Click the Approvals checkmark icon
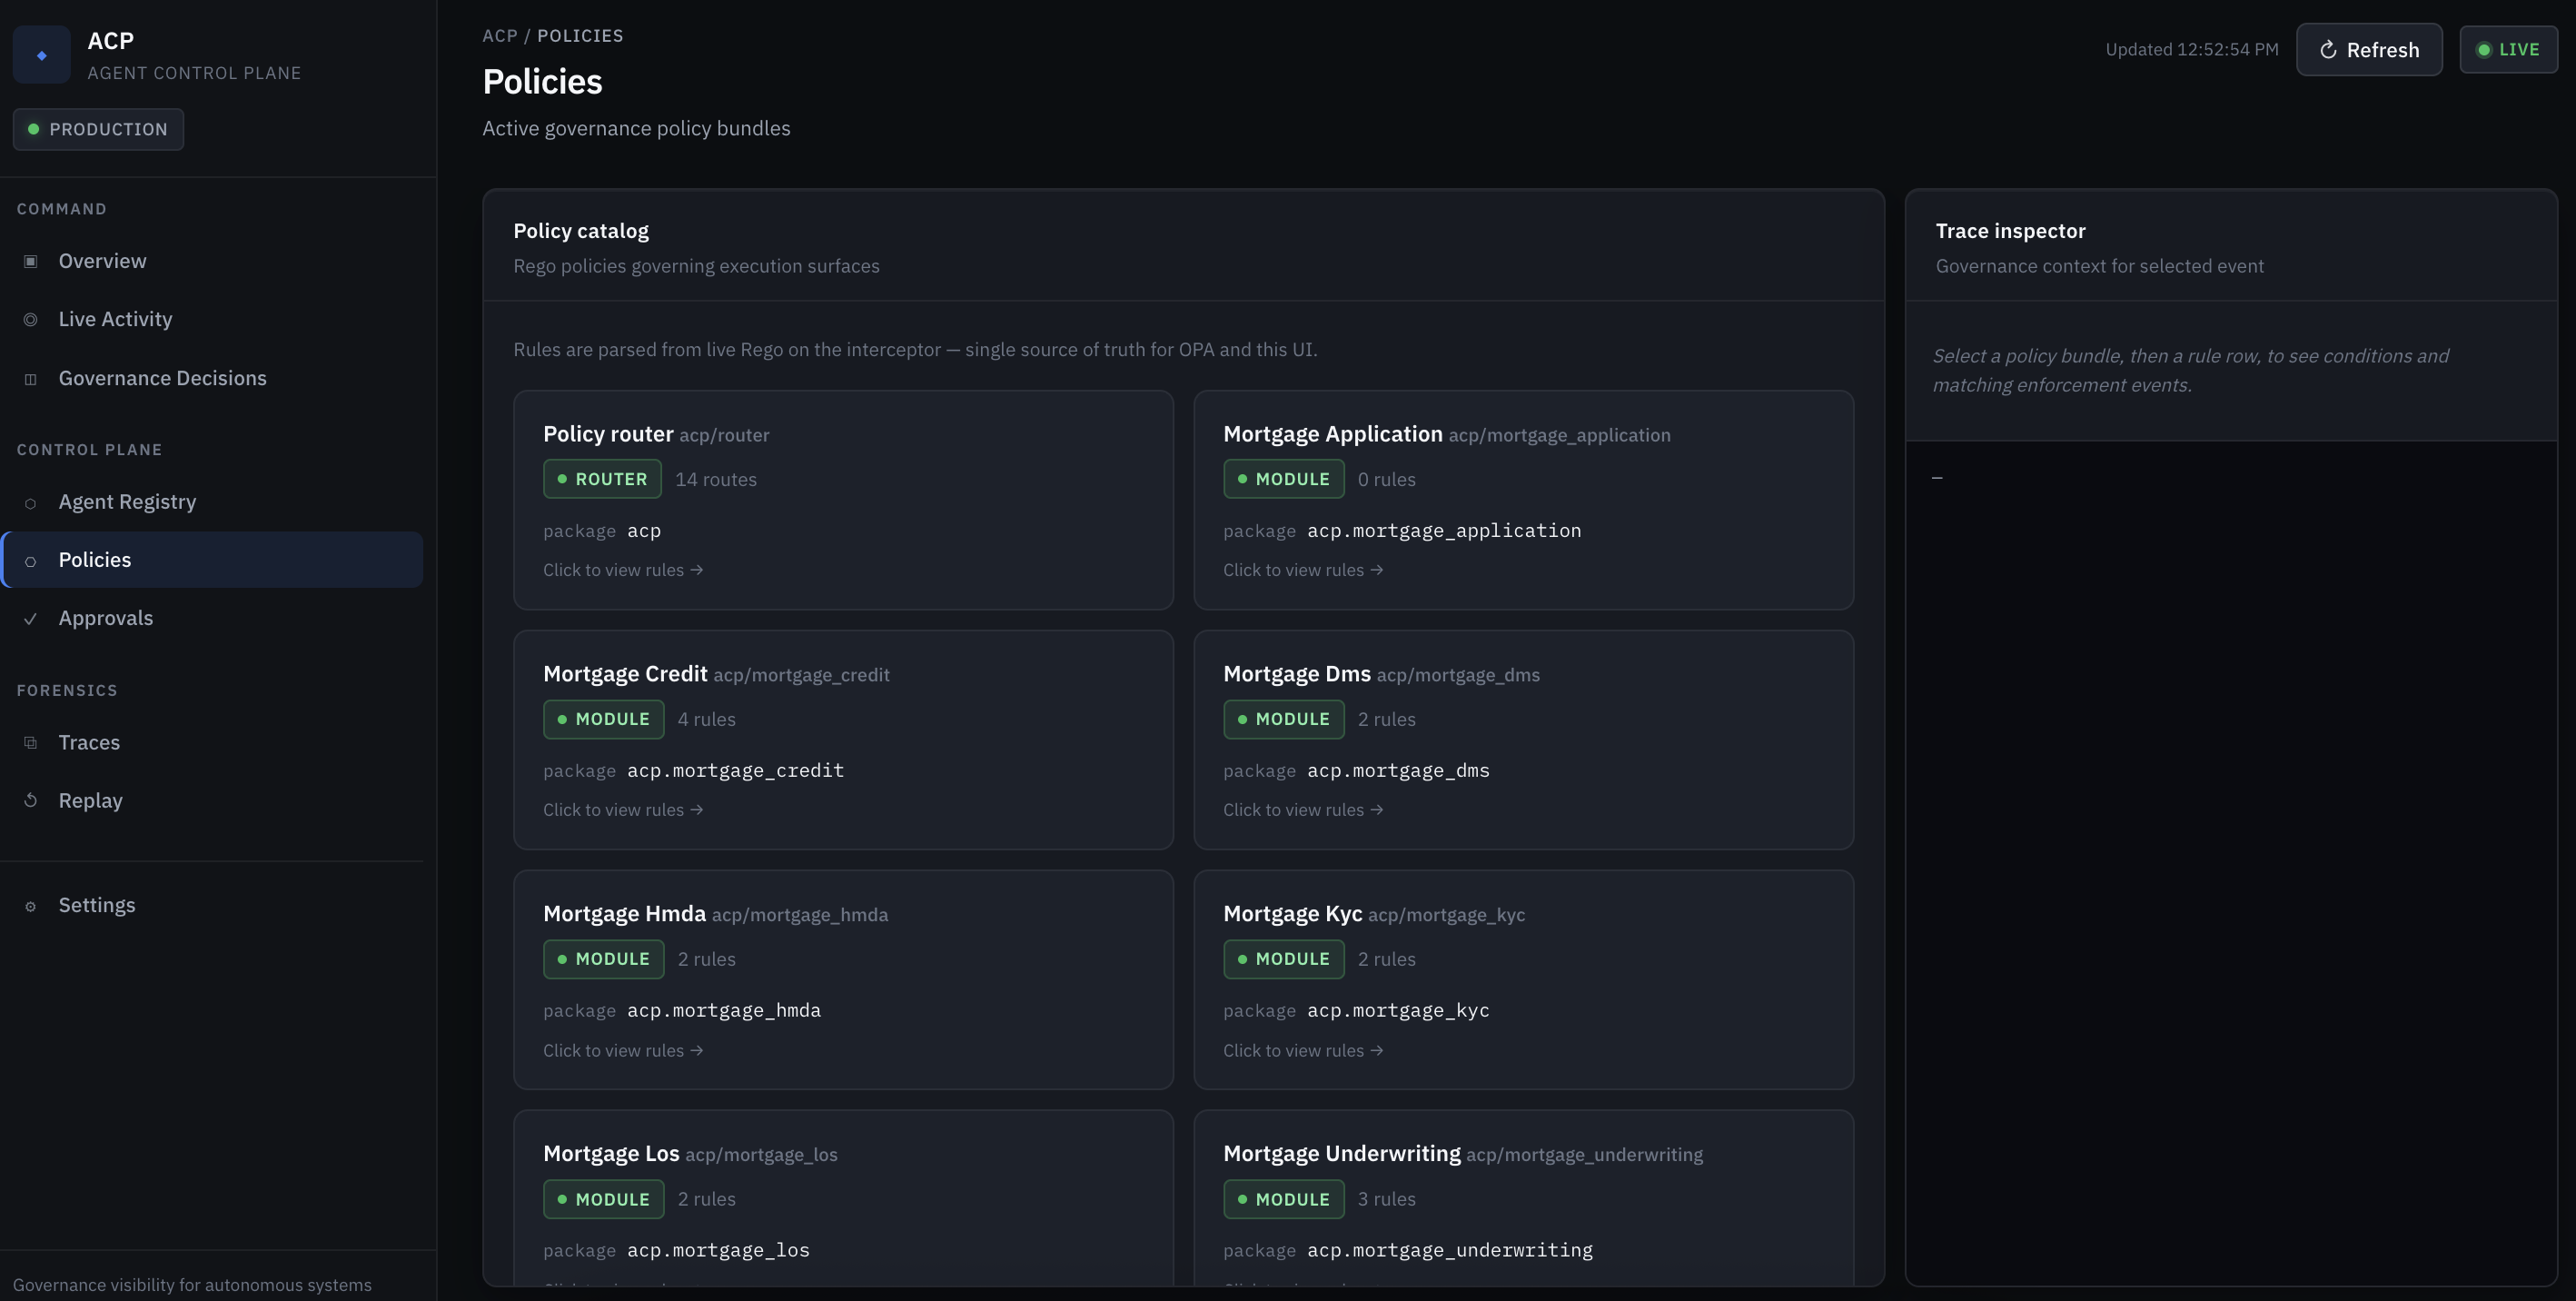The image size is (2576, 1301). pos(31,619)
